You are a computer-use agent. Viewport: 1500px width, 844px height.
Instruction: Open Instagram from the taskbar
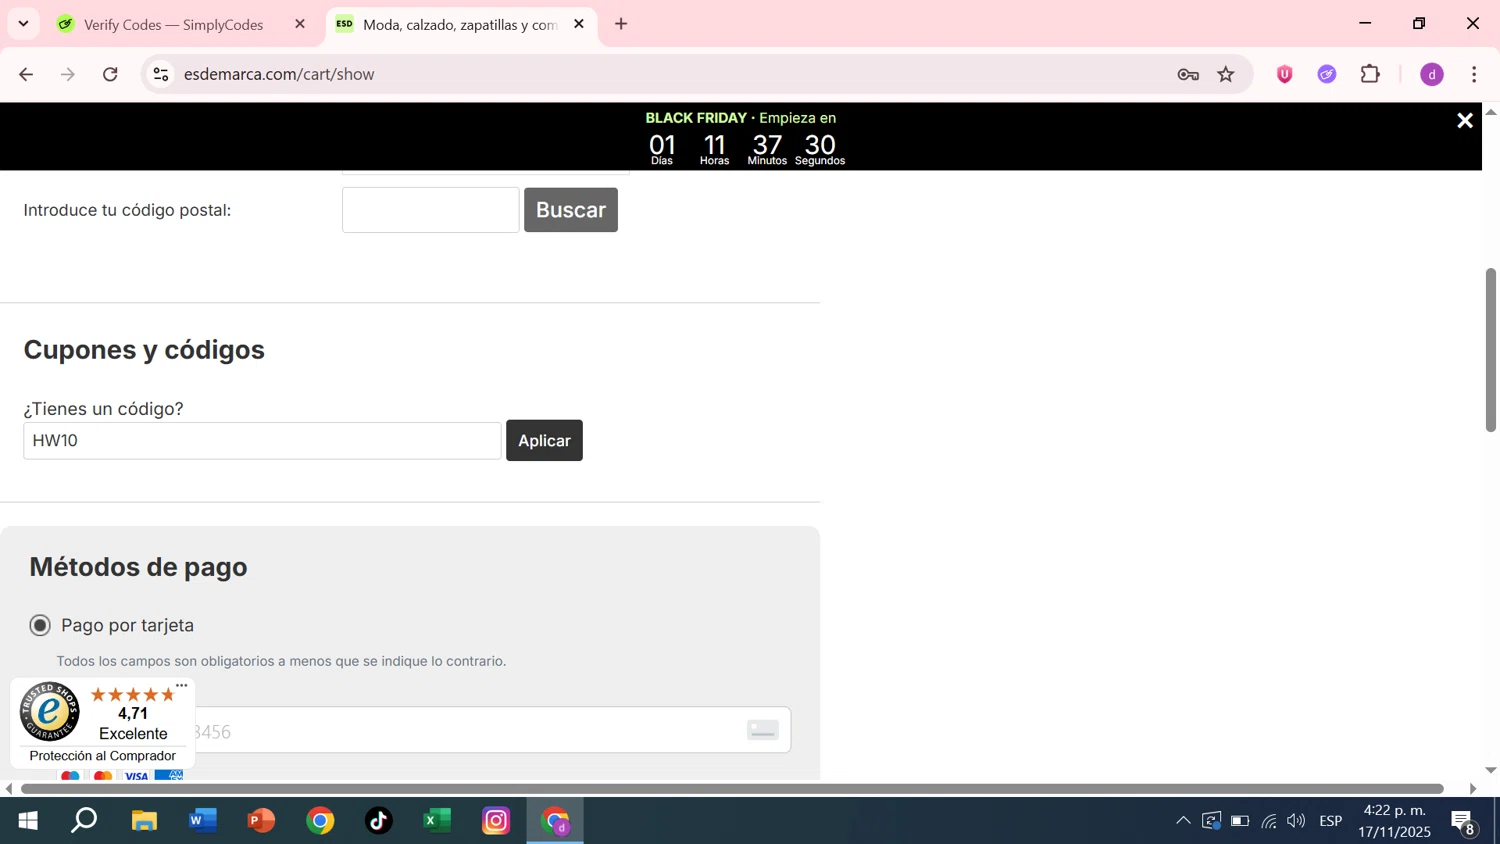496,821
